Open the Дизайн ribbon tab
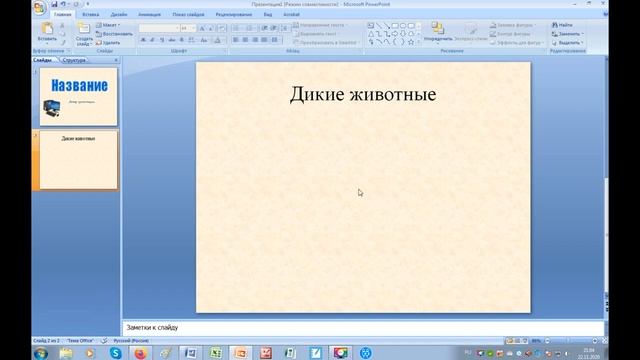Screen dimensions: 640x360 point(119,14)
